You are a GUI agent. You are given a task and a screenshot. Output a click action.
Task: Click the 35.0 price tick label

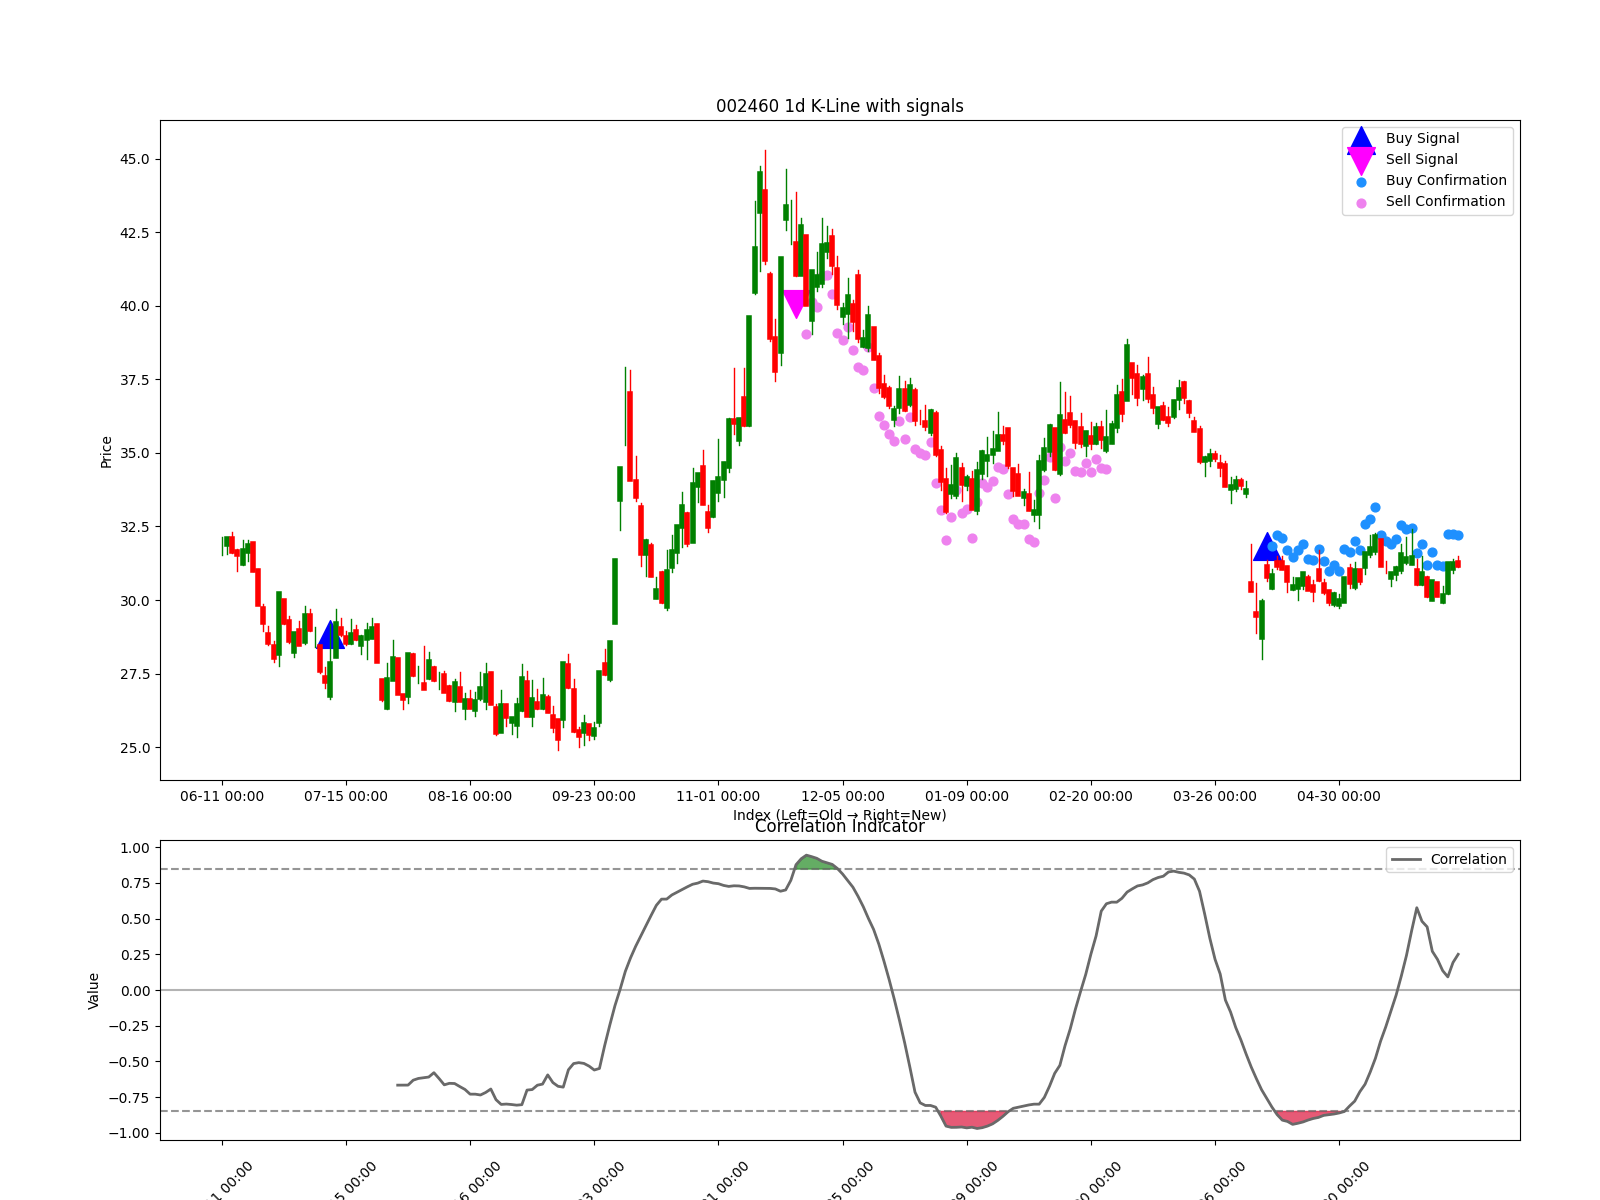pyautogui.click(x=133, y=453)
